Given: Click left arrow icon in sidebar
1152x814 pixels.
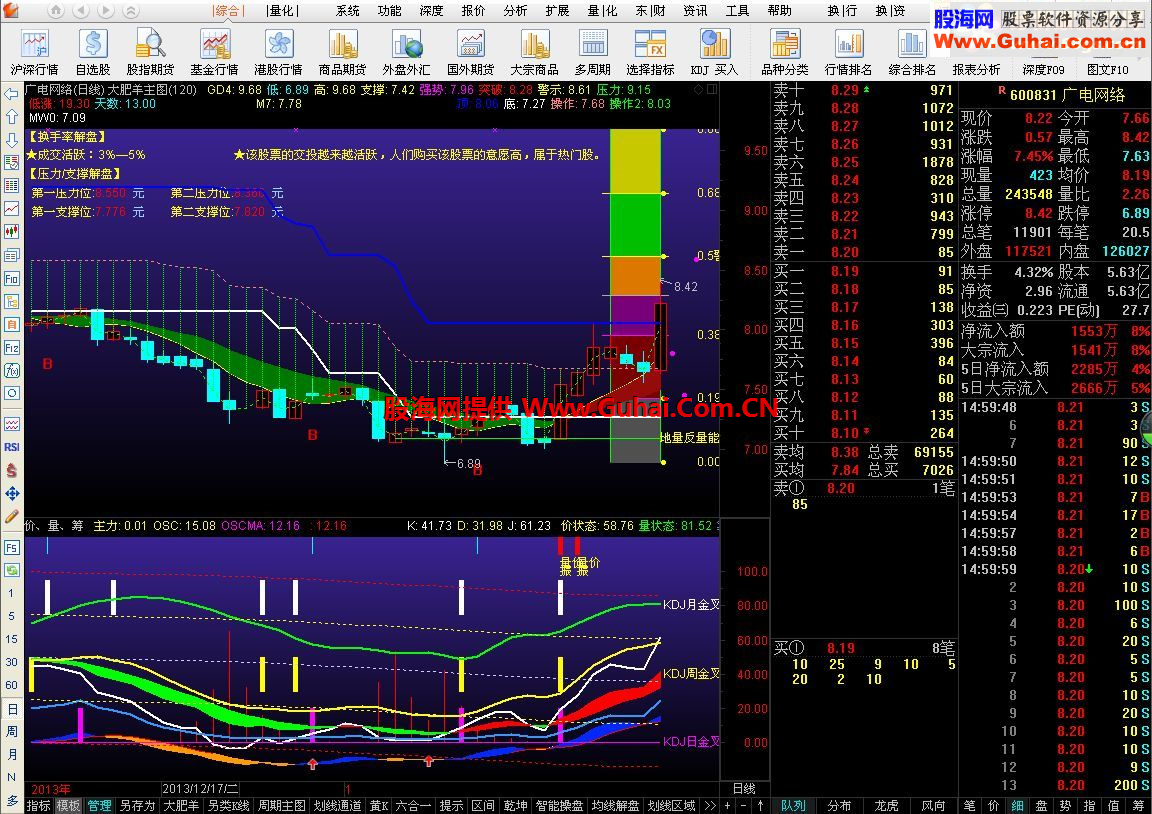Looking at the screenshot, I should [11, 94].
